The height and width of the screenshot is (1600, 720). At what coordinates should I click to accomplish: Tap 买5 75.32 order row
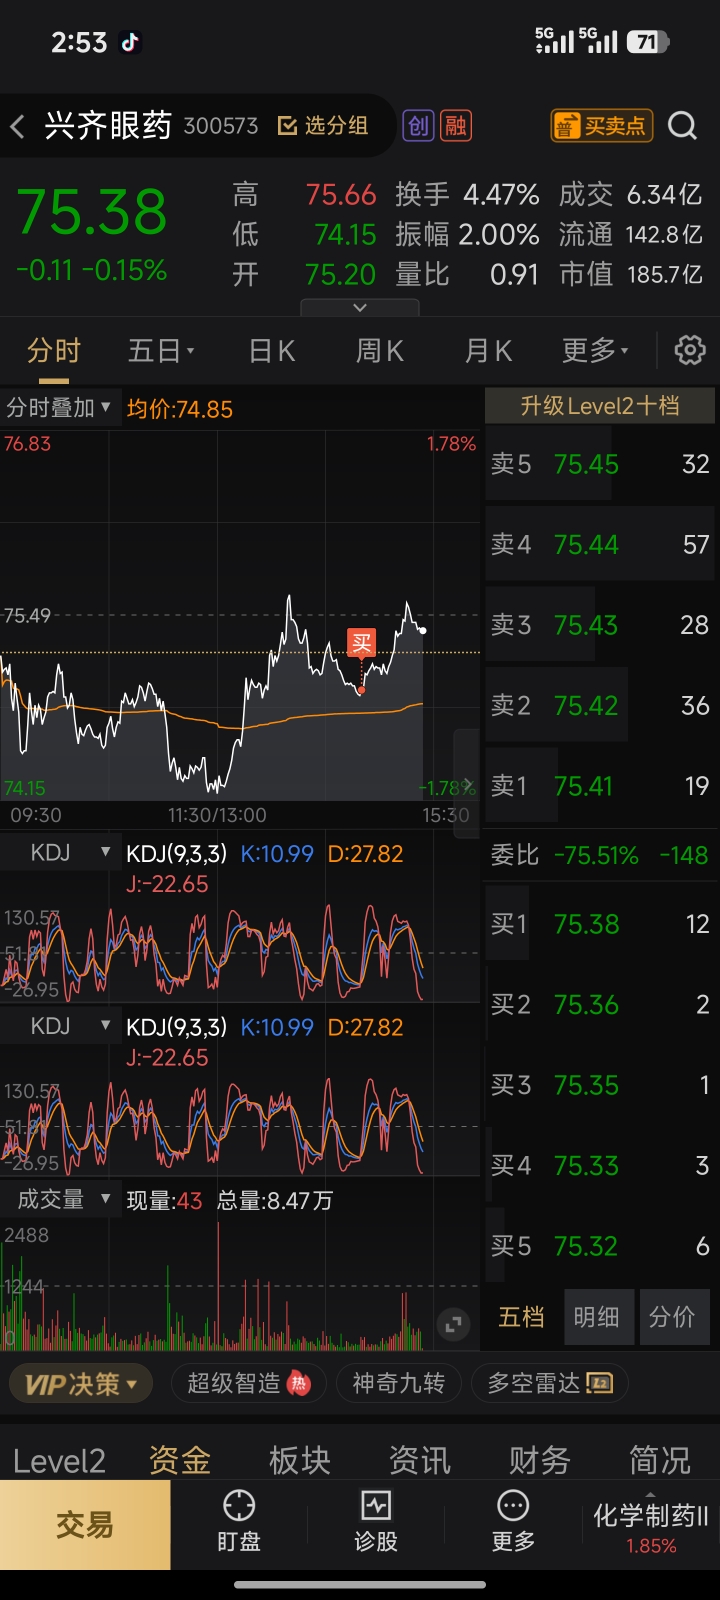(x=600, y=1246)
